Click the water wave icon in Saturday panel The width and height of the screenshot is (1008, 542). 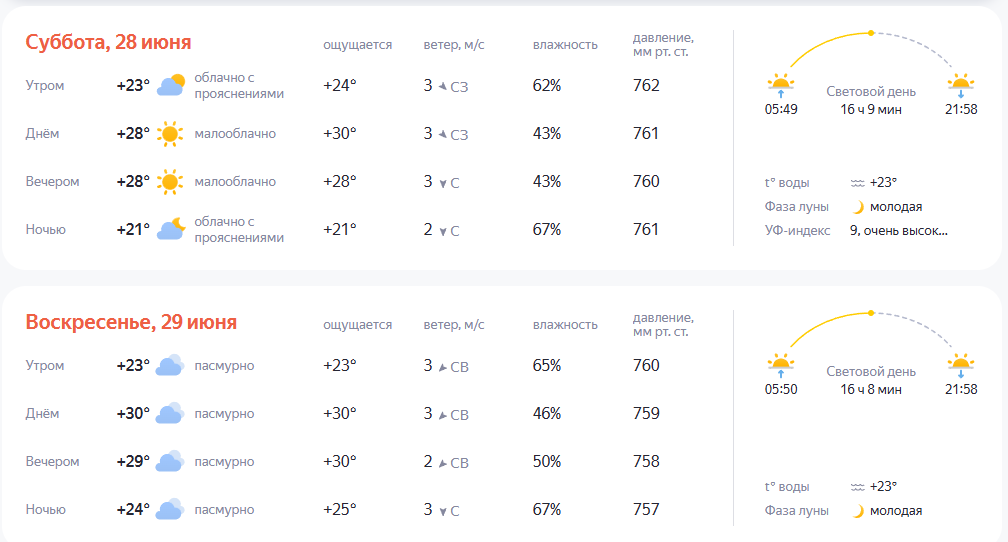pos(858,183)
